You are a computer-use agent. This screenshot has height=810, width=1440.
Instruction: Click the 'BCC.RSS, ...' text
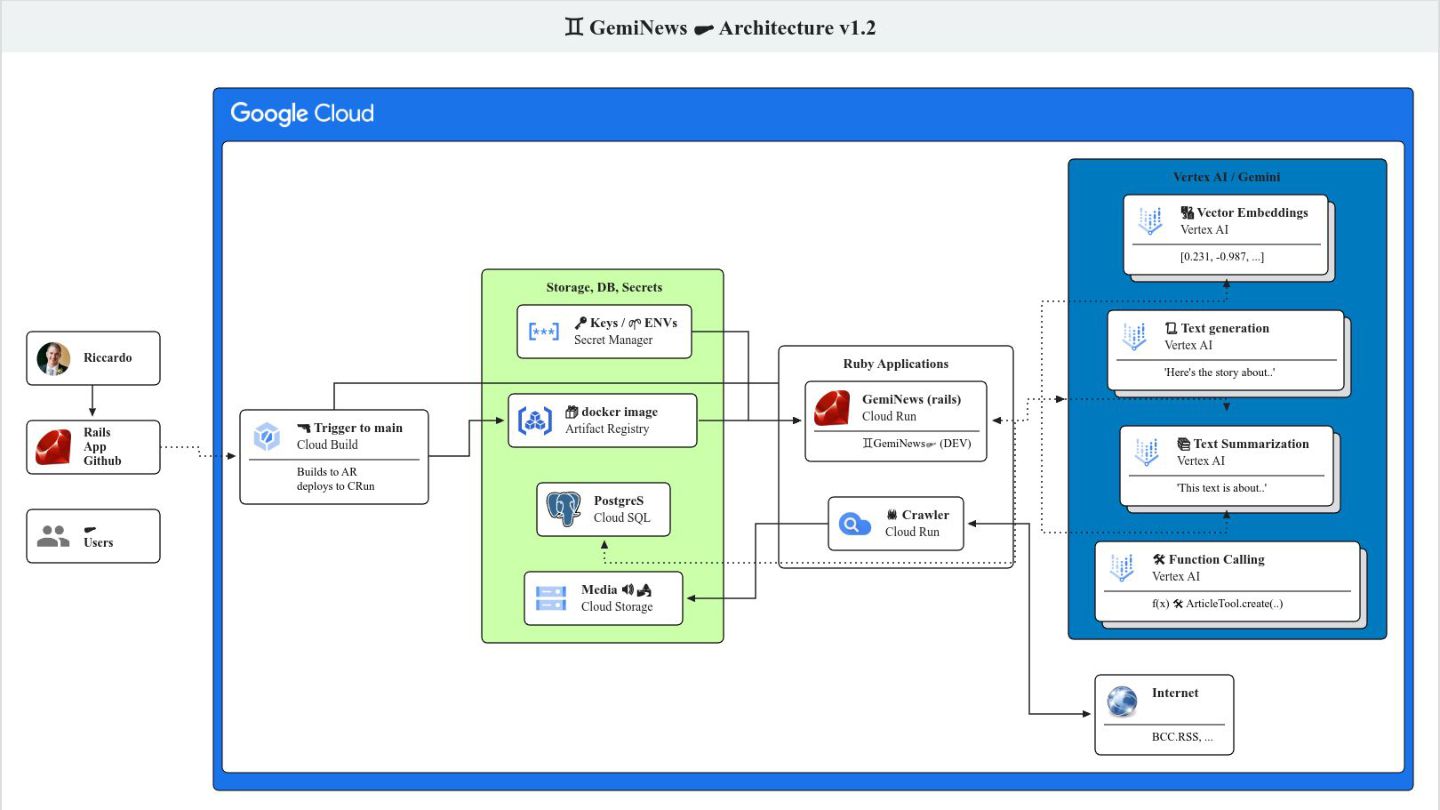pyautogui.click(x=1182, y=736)
